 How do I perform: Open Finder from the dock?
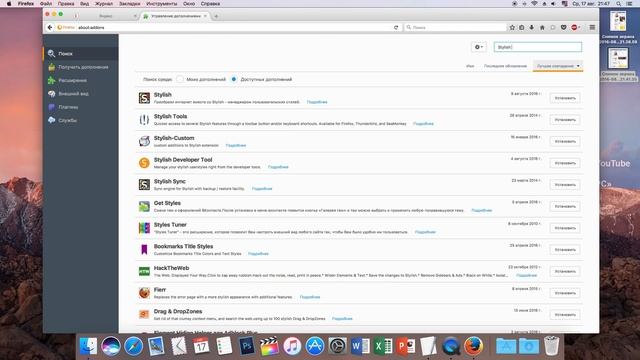coord(88,346)
